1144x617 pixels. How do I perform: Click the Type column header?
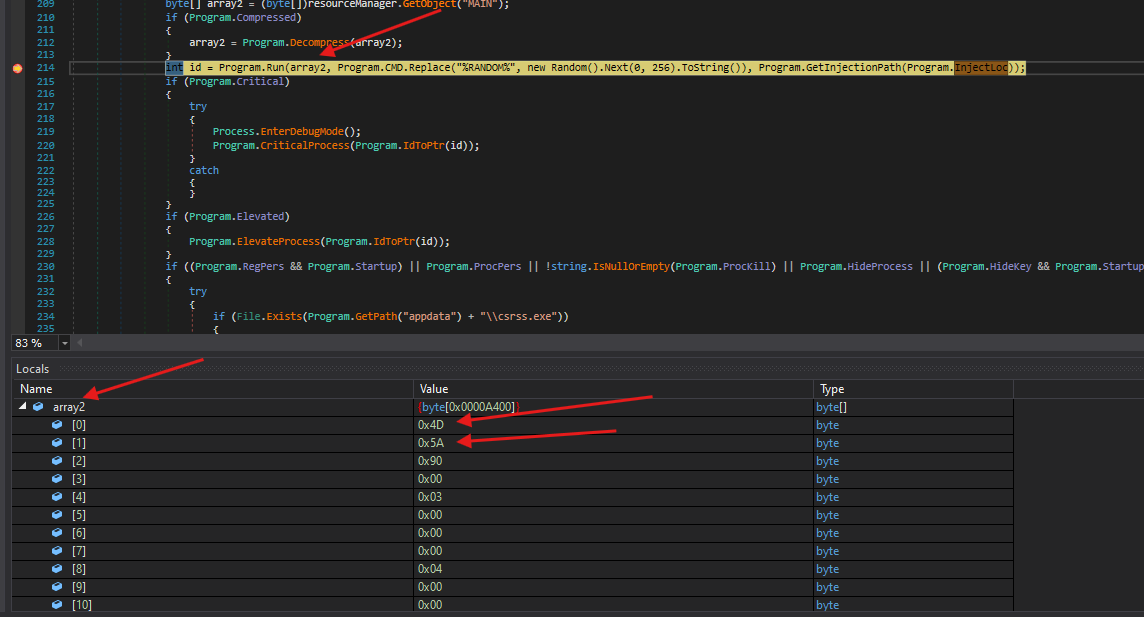coord(913,389)
